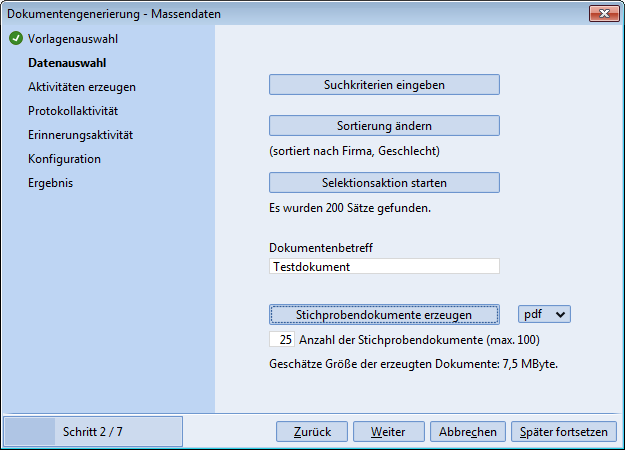
Task: Go back with the Zurück button
Action: click(312, 432)
